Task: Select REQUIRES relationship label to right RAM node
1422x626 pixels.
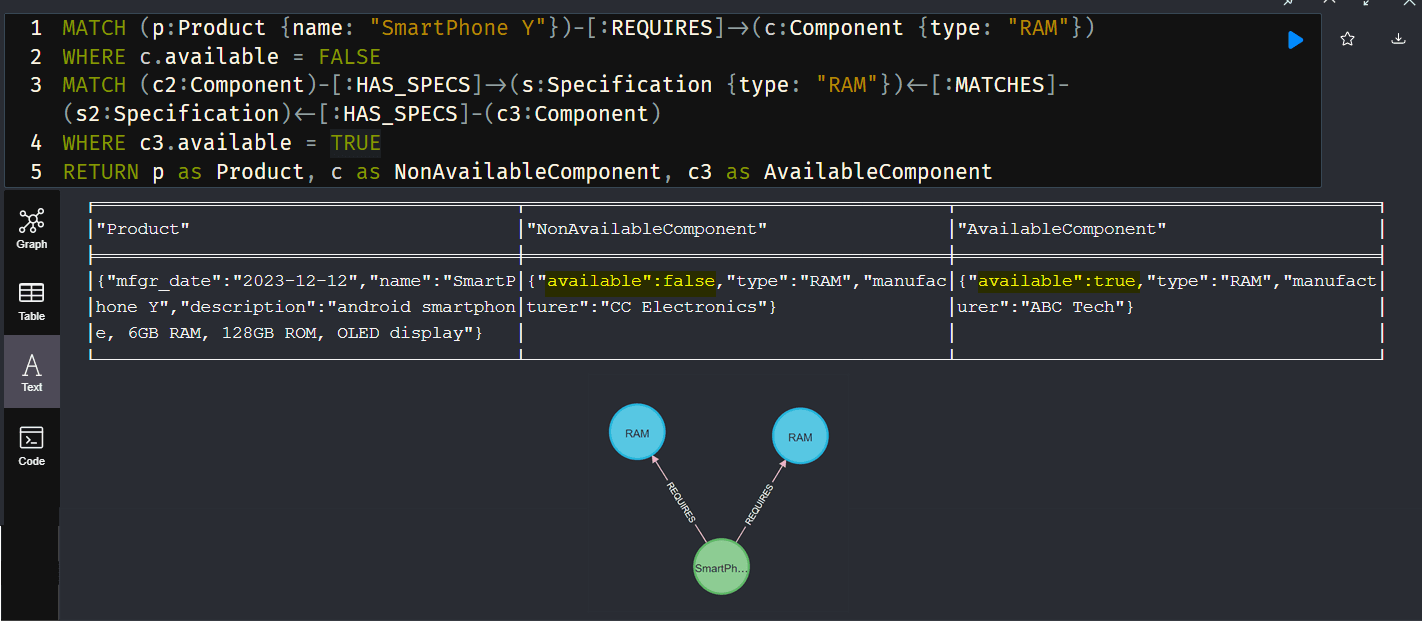Action: (x=759, y=504)
